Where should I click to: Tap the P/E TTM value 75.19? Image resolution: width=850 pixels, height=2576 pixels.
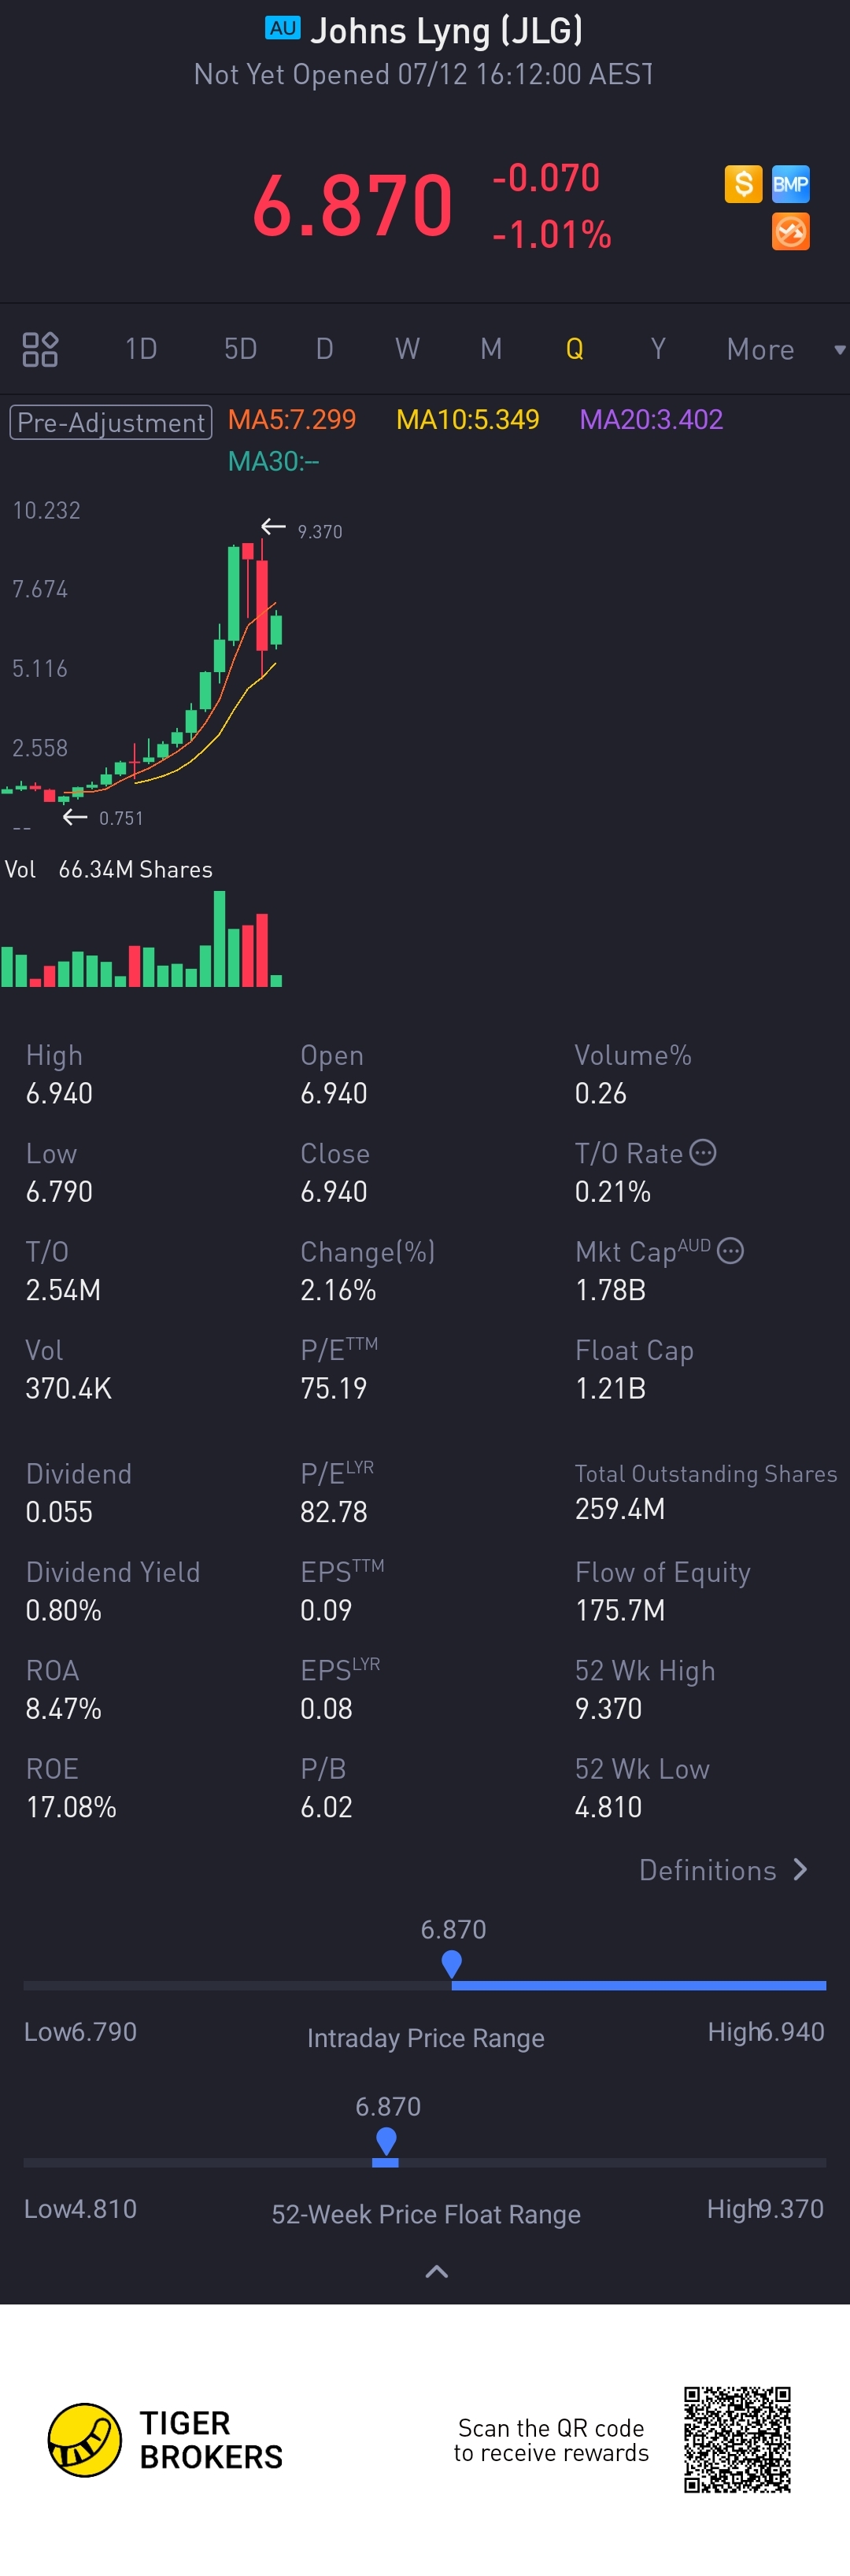click(334, 1388)
